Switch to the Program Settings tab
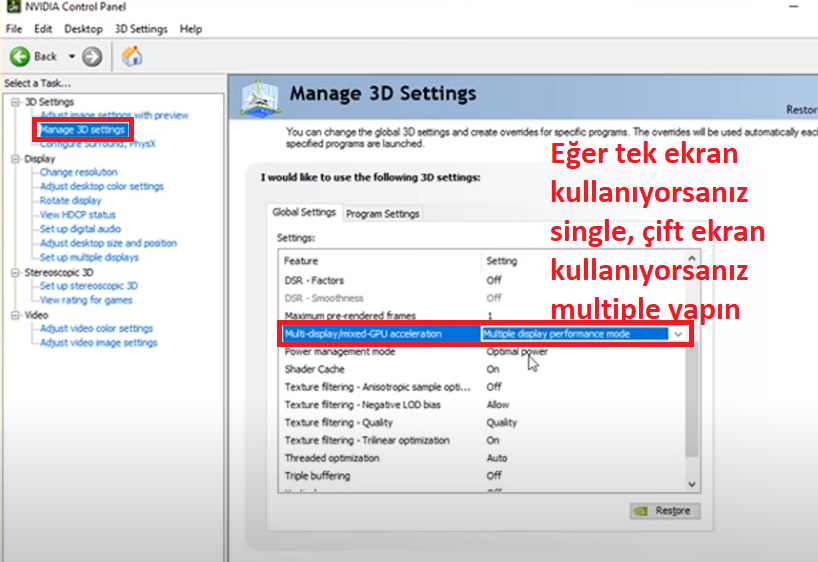 [382, 214]
